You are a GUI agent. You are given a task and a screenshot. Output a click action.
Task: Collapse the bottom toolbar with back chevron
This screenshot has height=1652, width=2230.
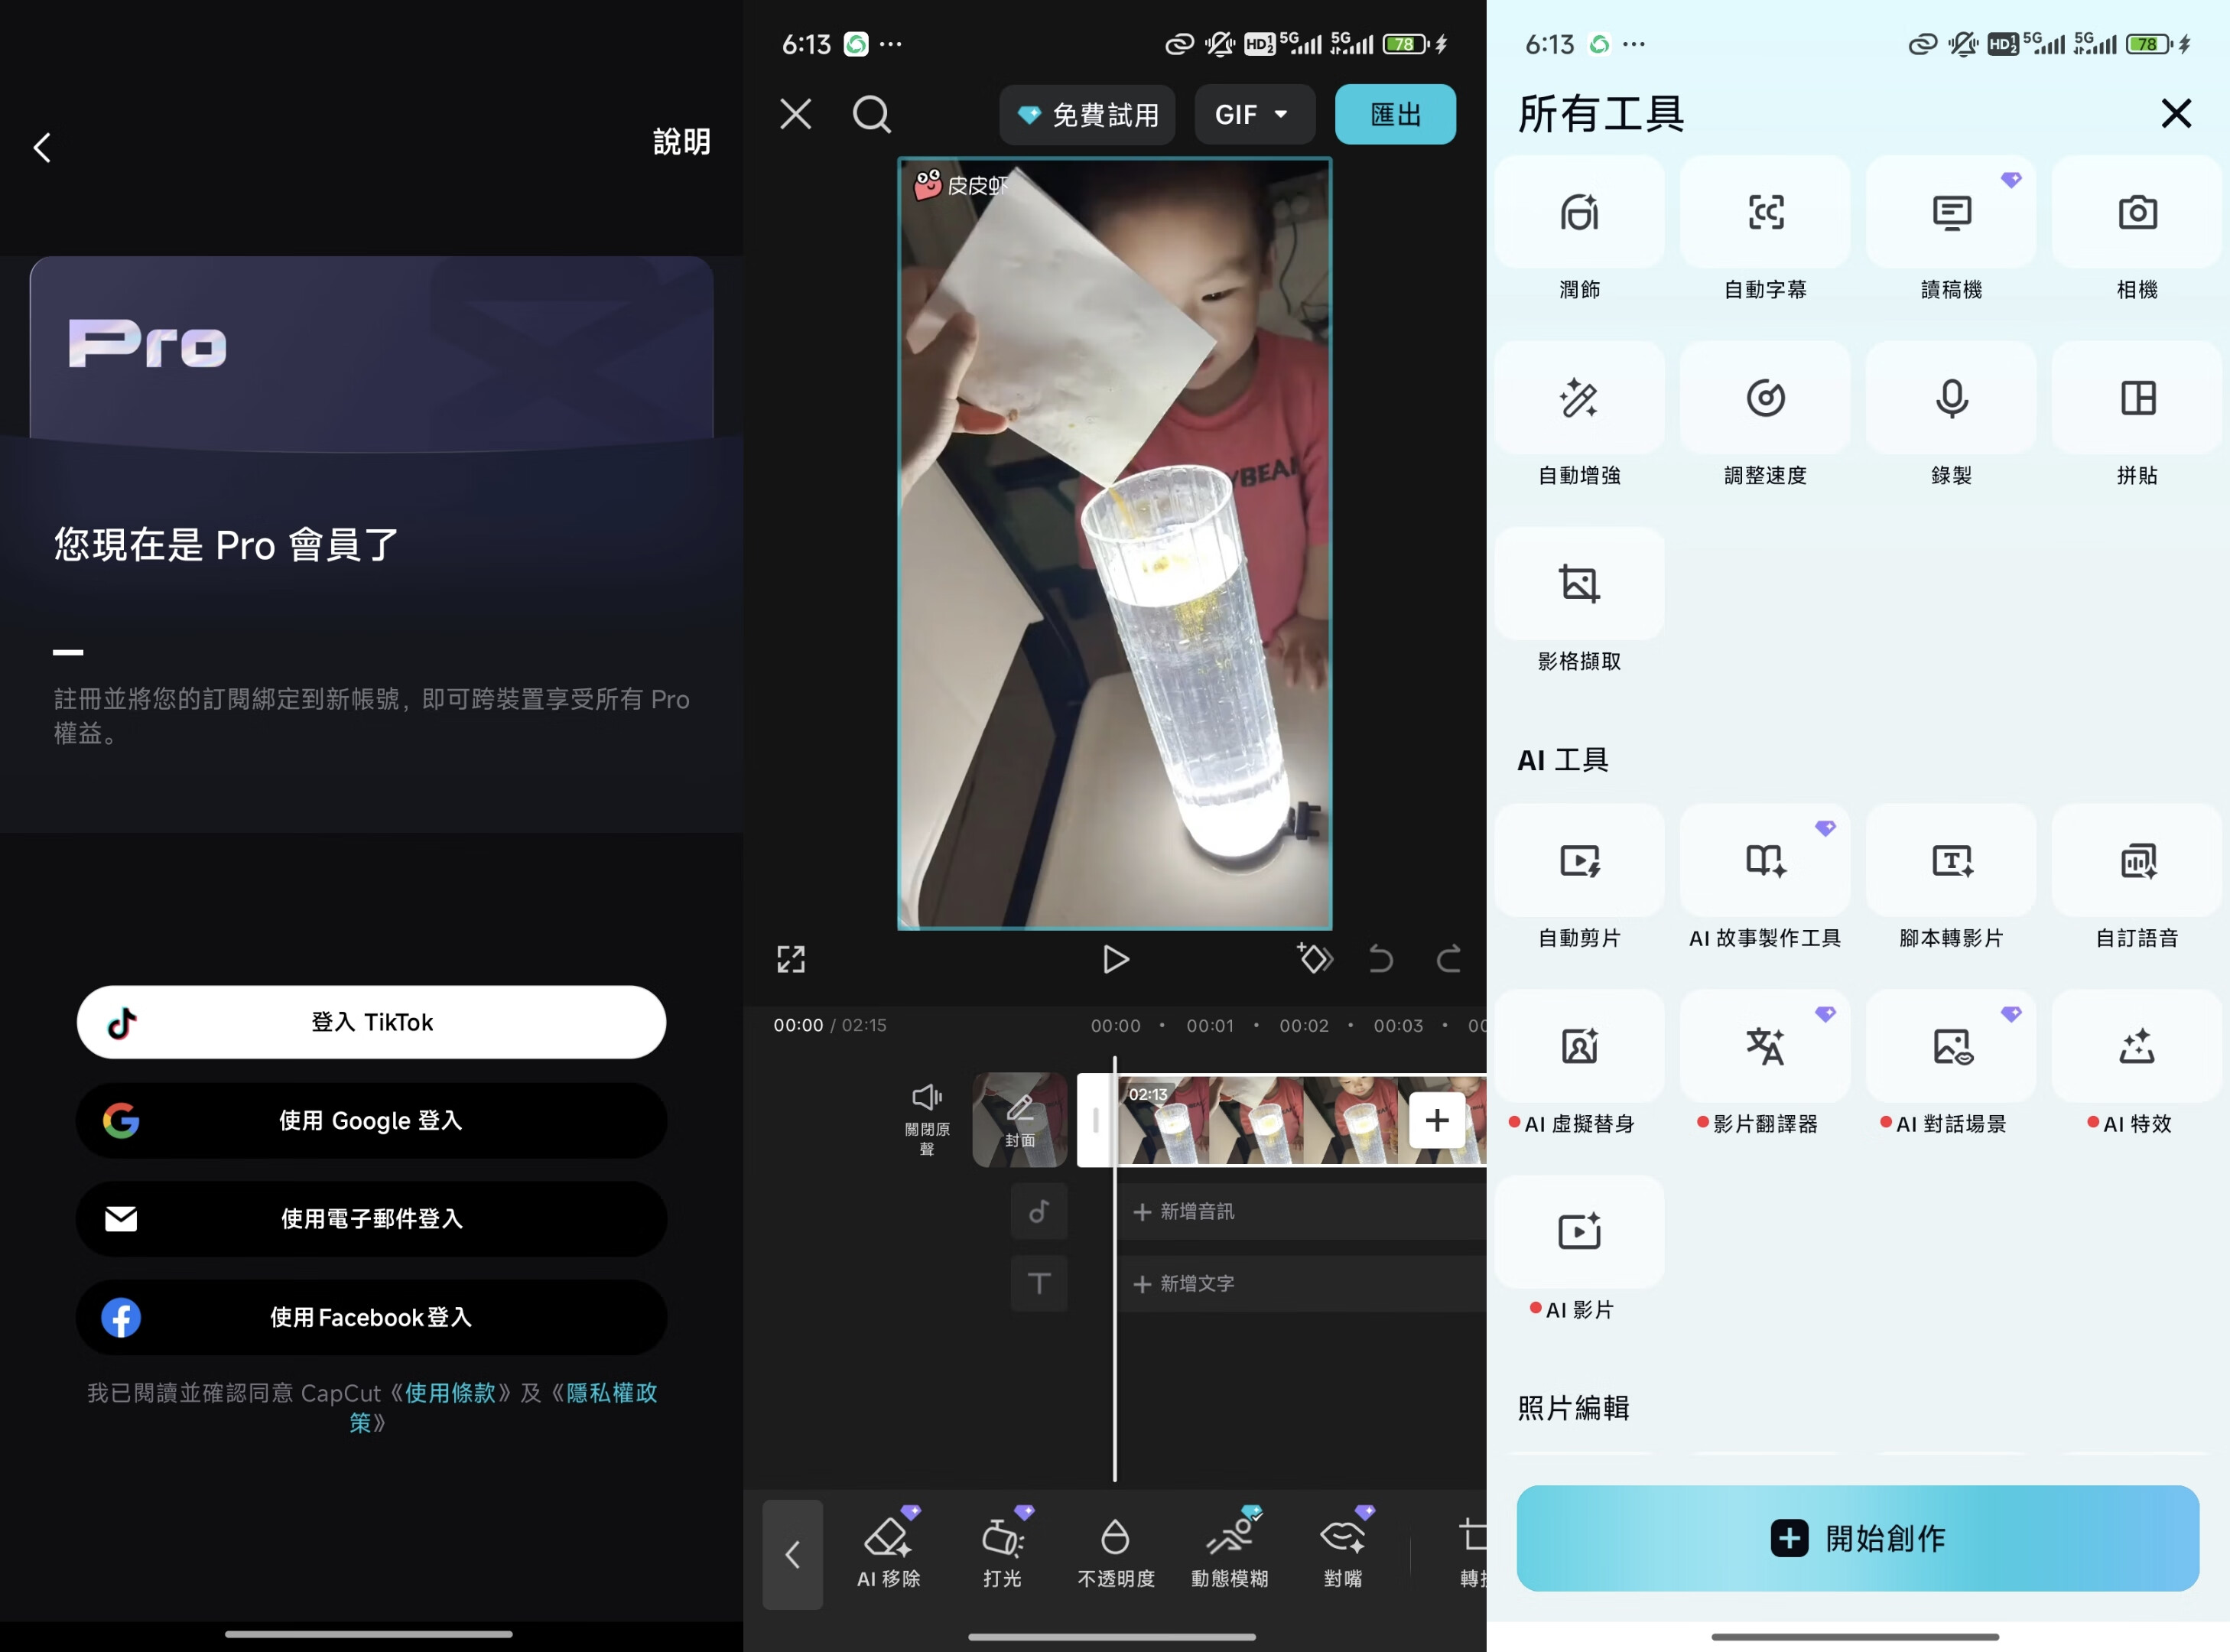793,1554
